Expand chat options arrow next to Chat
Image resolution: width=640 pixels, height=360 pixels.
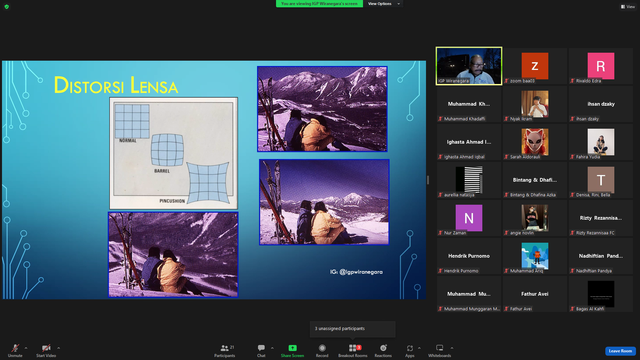[x=272, y=348]
